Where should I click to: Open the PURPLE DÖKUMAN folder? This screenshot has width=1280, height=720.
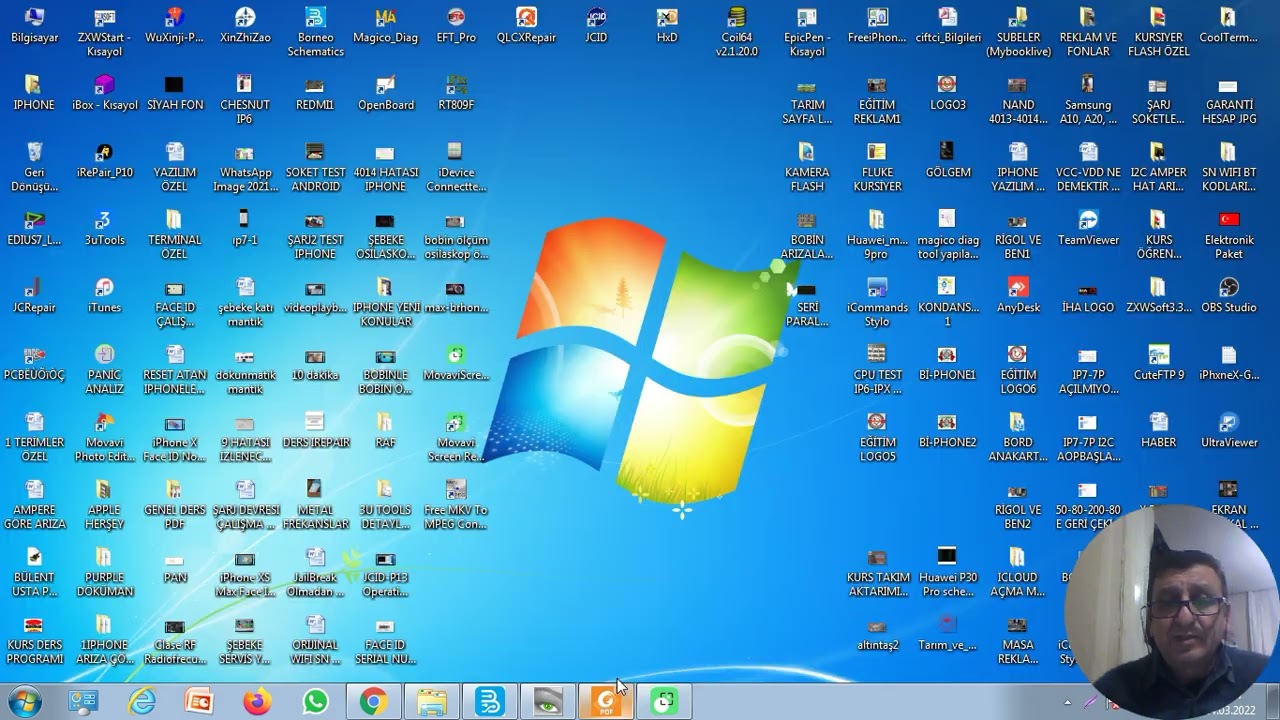coord(104,572)
